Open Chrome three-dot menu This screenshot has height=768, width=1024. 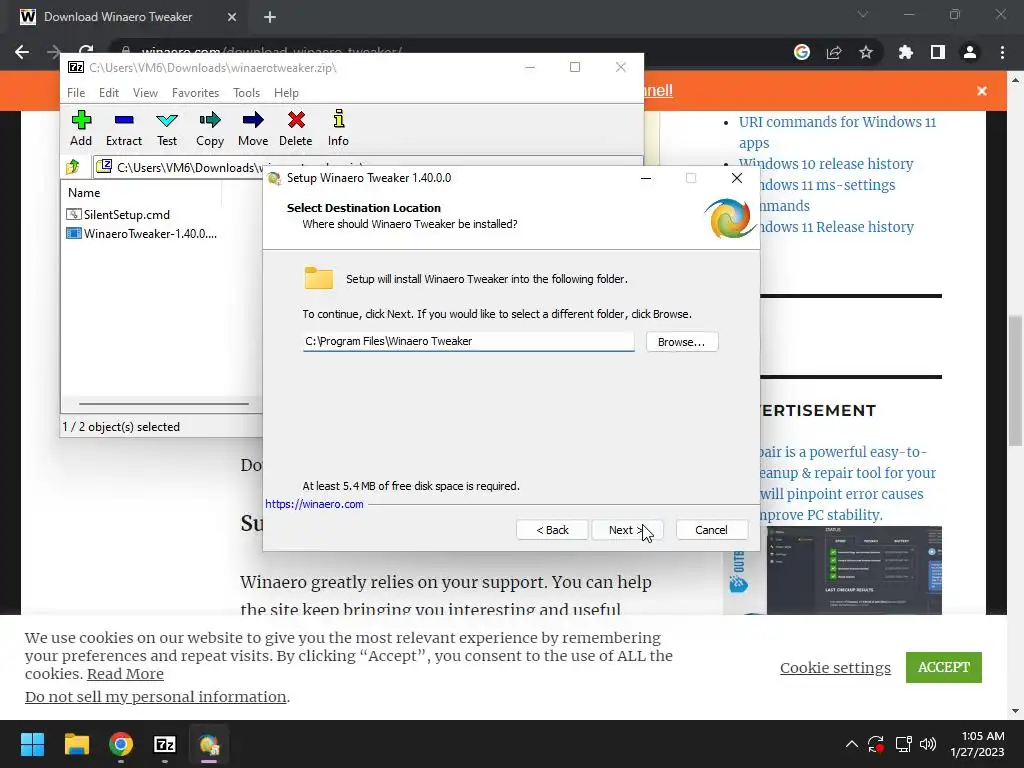coord(1002,52)
